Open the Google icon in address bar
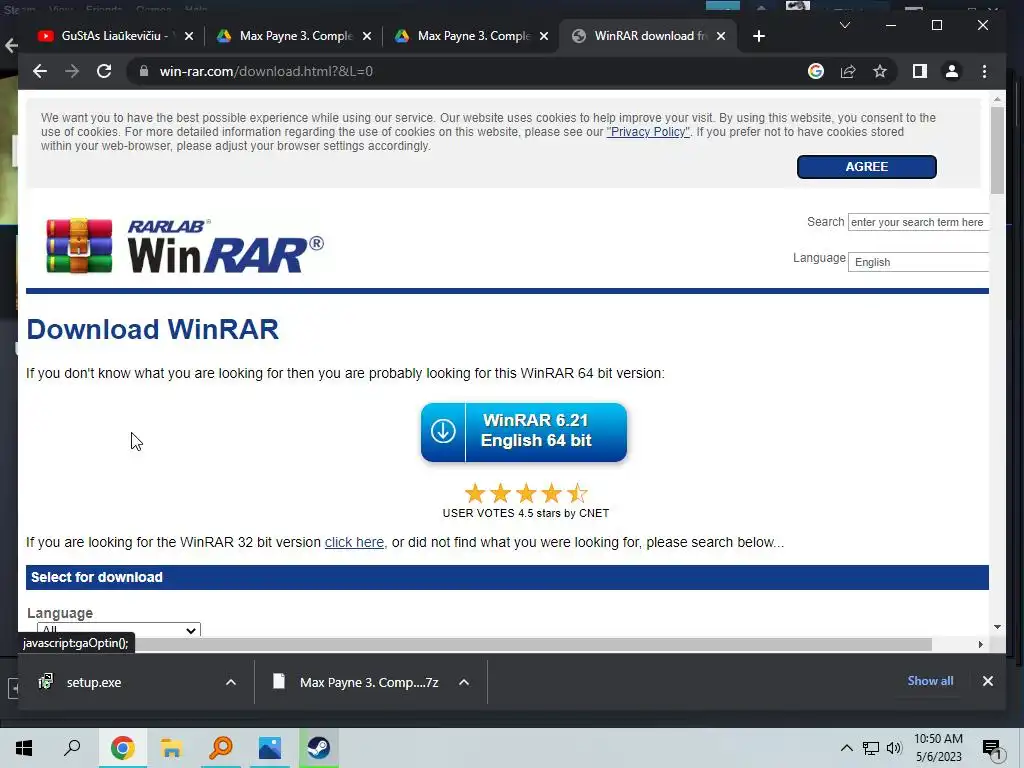Viewport: 1024px width, 768px height. tap(816, 71)
